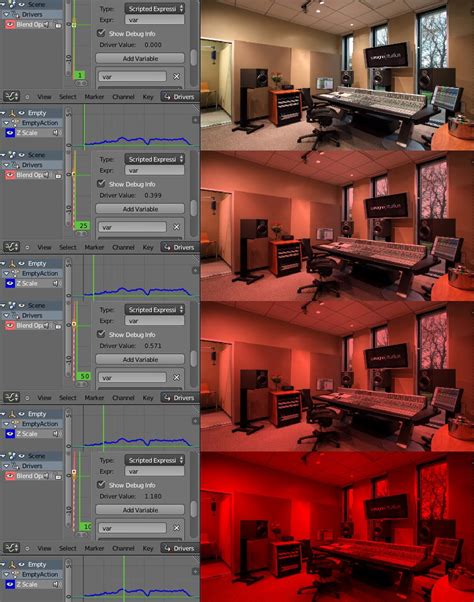Remove var variable in Driver Value 0.000 panel
This screenshot has height=602, width=474.
(x=177, y=76)
